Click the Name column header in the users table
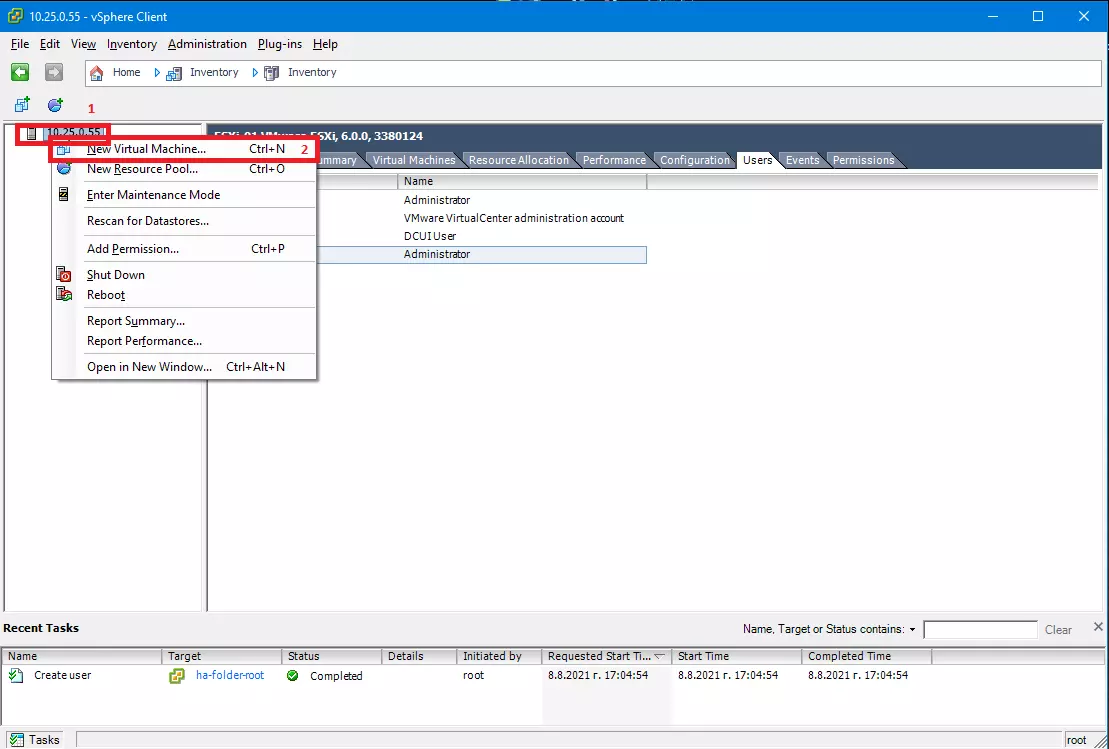 522,182
